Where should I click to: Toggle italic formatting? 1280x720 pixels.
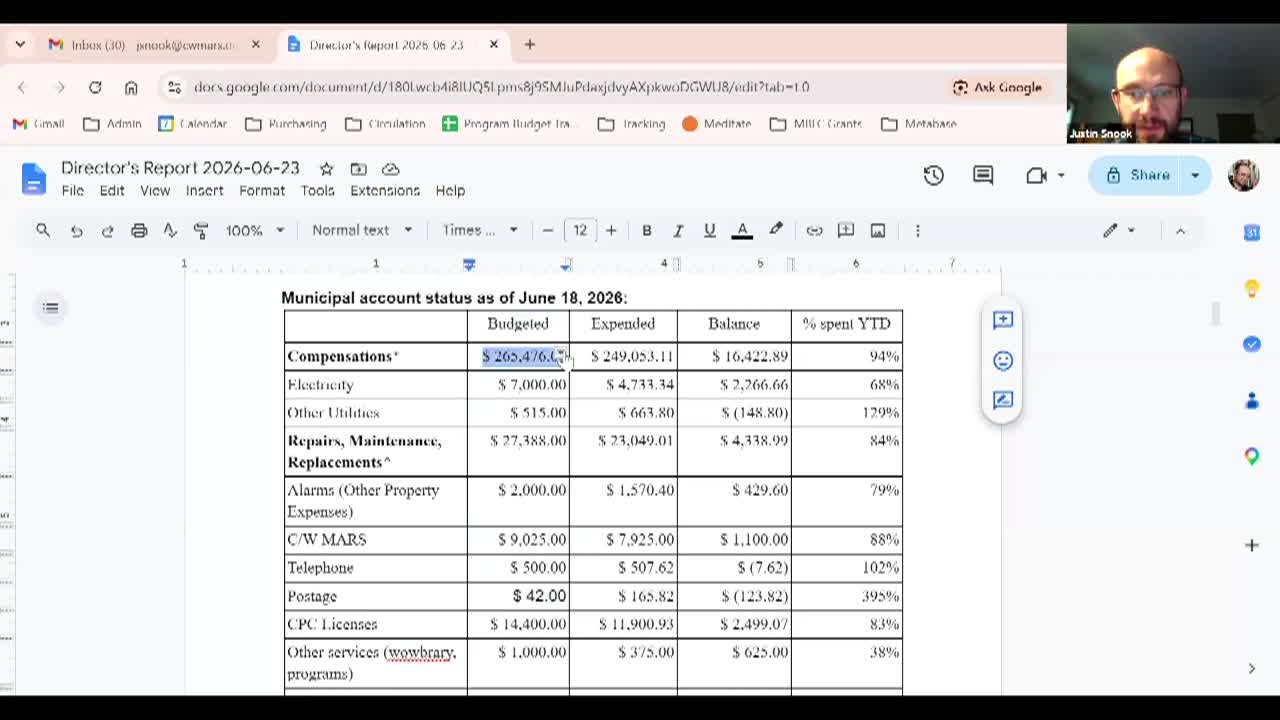click(x=678, y=230)
